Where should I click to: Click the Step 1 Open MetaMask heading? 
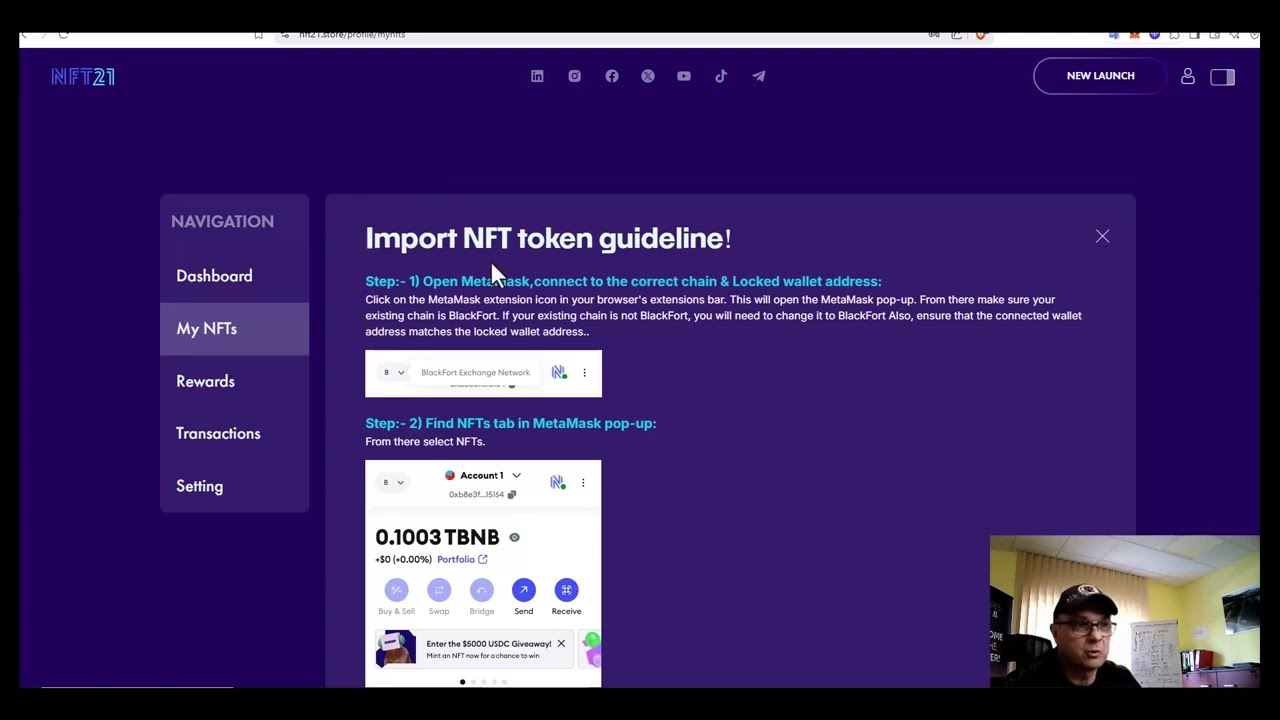coord(623,281)
